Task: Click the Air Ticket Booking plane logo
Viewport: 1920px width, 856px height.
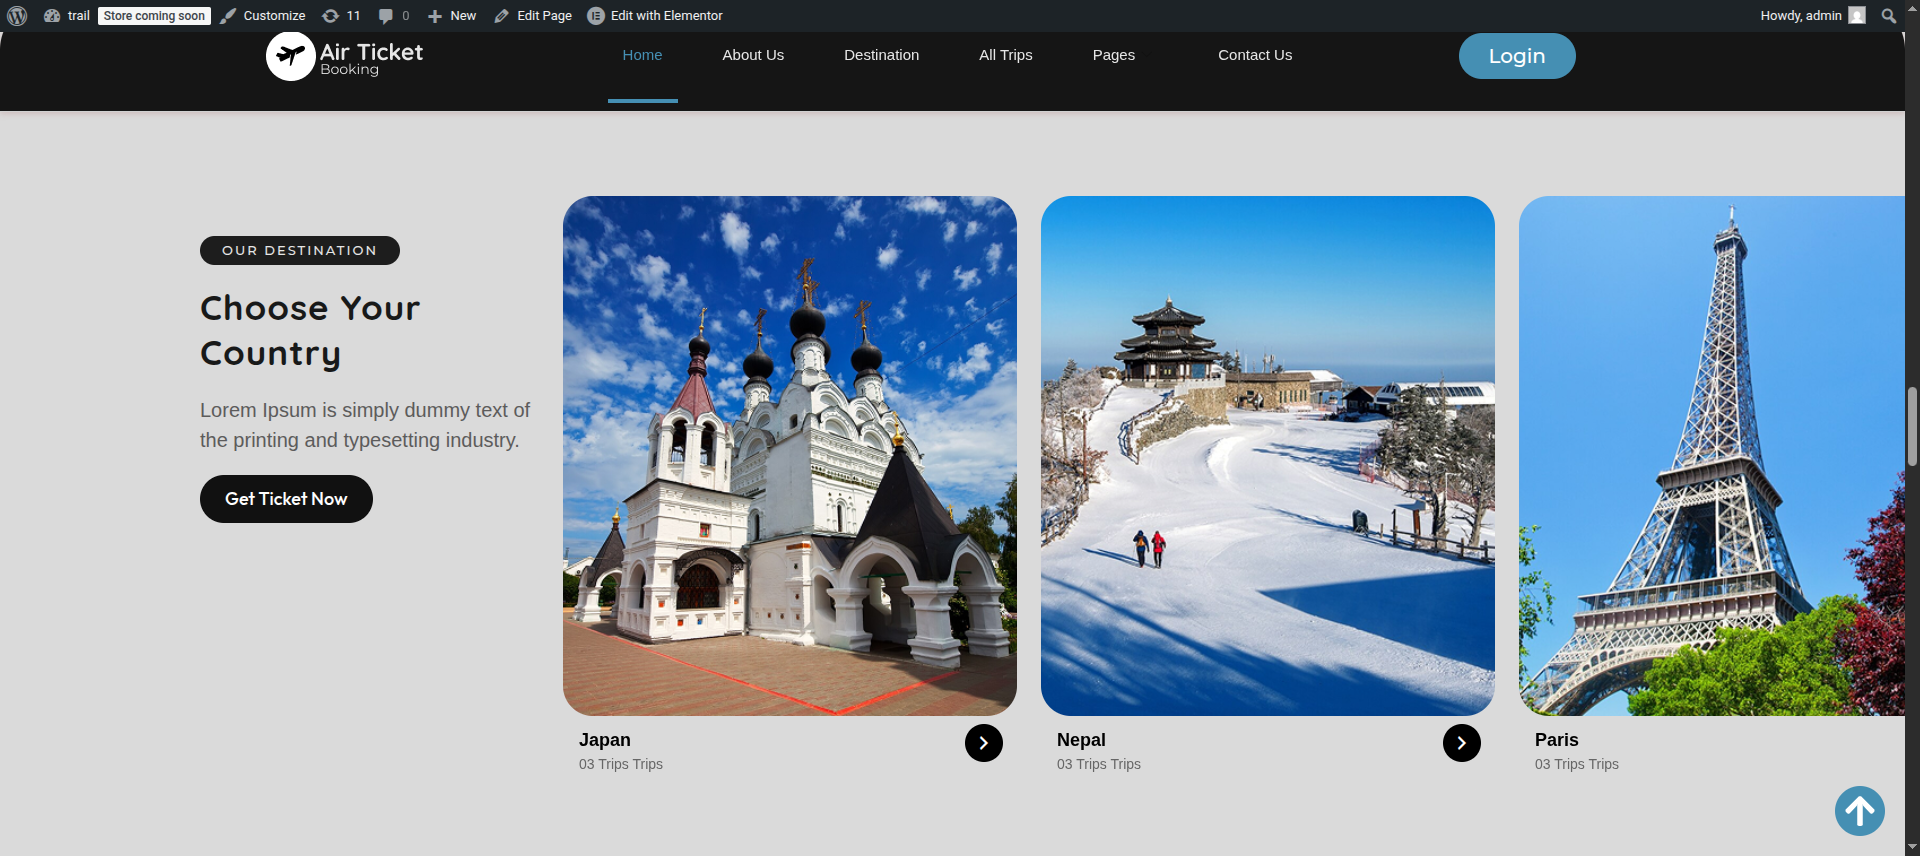Action: pos(291,56)
